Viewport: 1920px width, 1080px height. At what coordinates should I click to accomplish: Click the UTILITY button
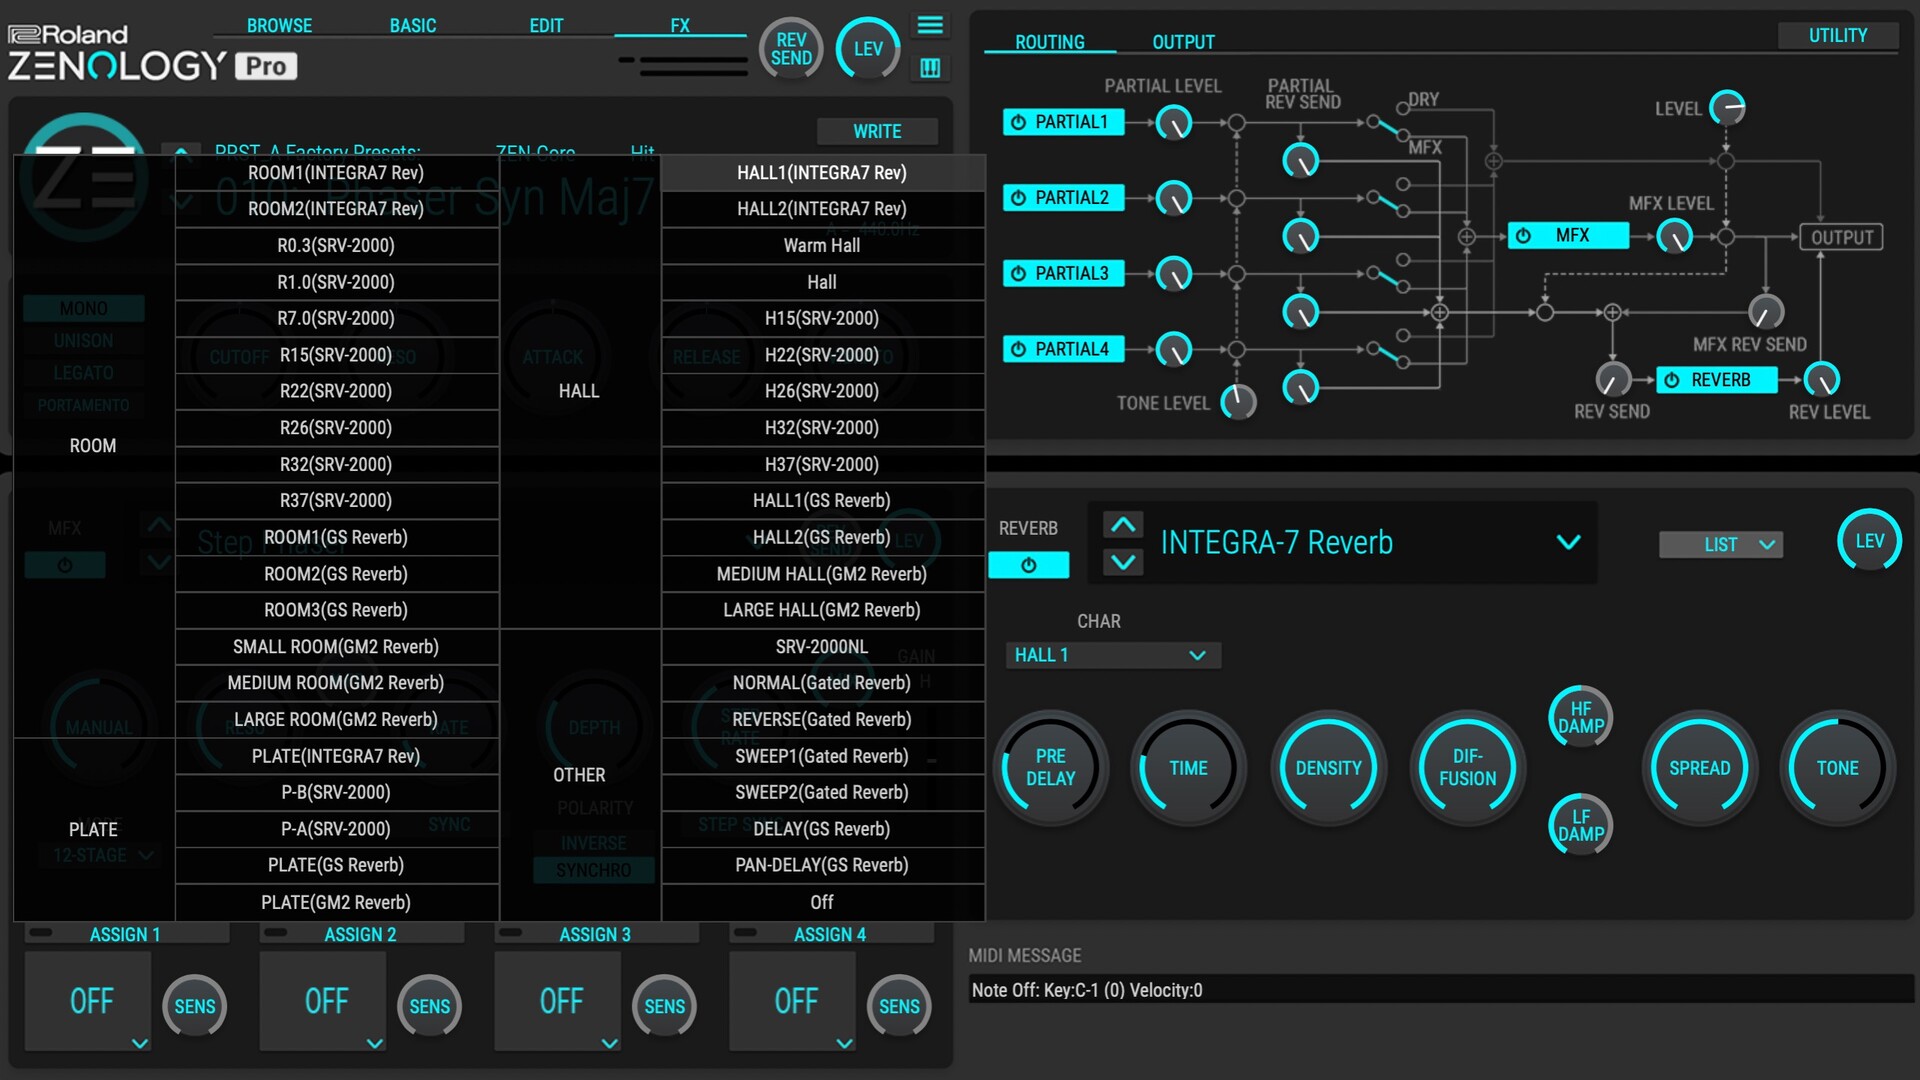point(1837,35)
